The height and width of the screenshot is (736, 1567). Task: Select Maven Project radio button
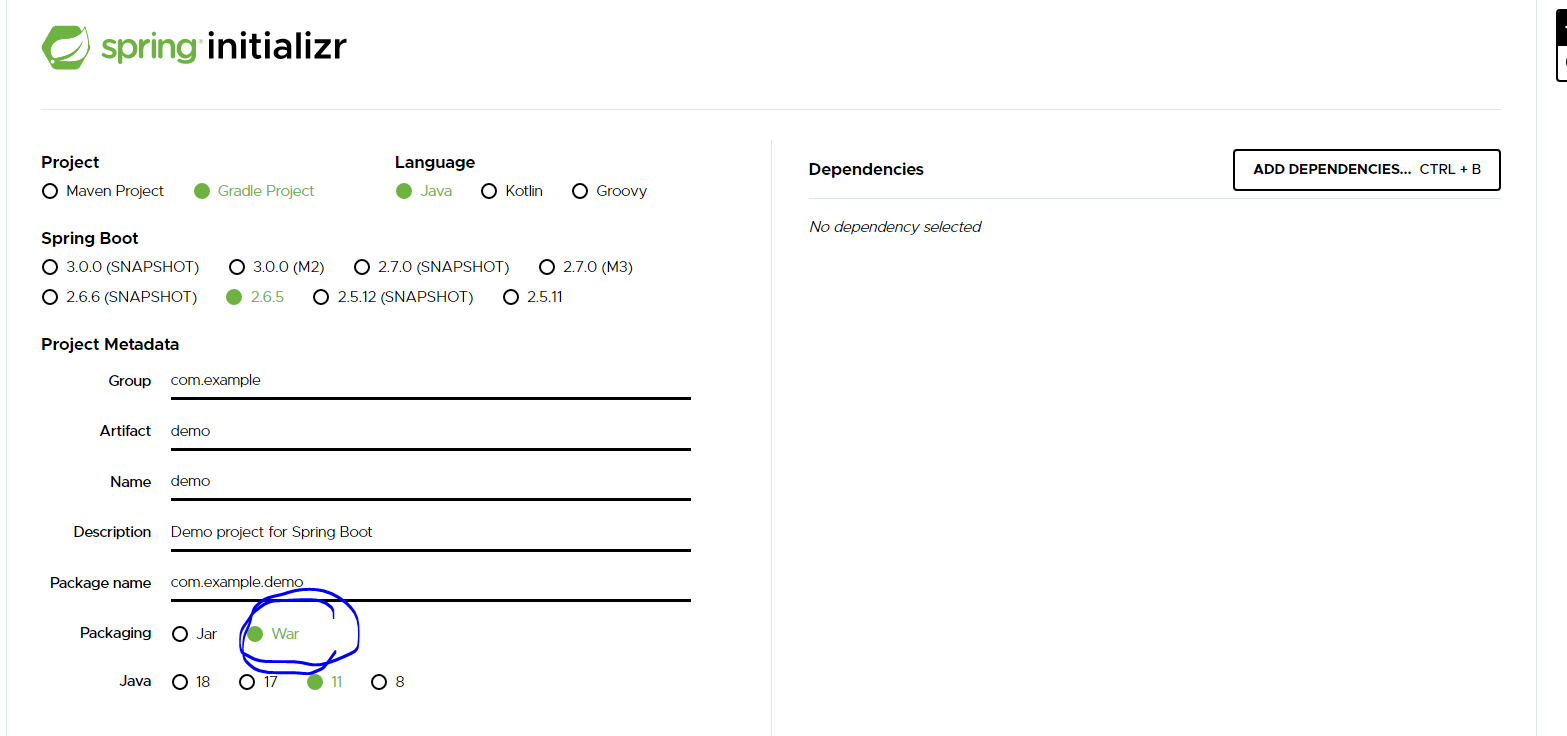point(50,191)
